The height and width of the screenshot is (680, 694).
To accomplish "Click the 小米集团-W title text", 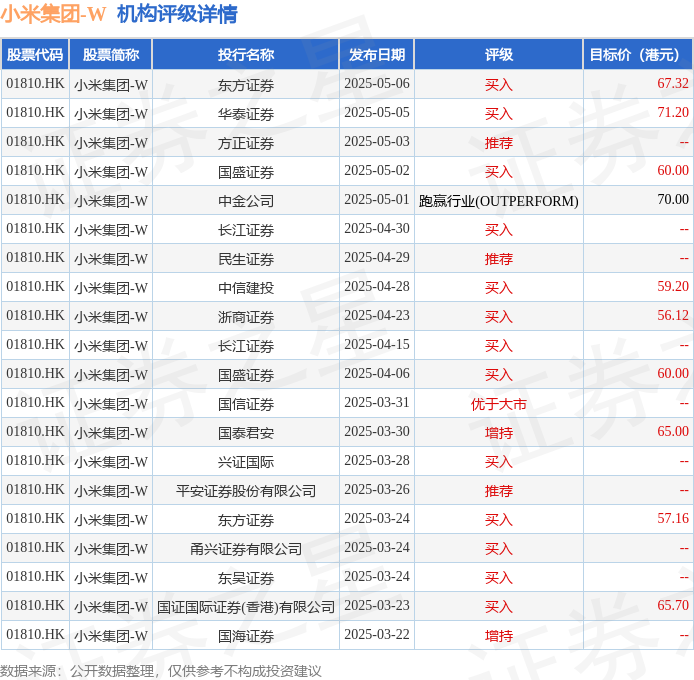I will click(53, 14).
